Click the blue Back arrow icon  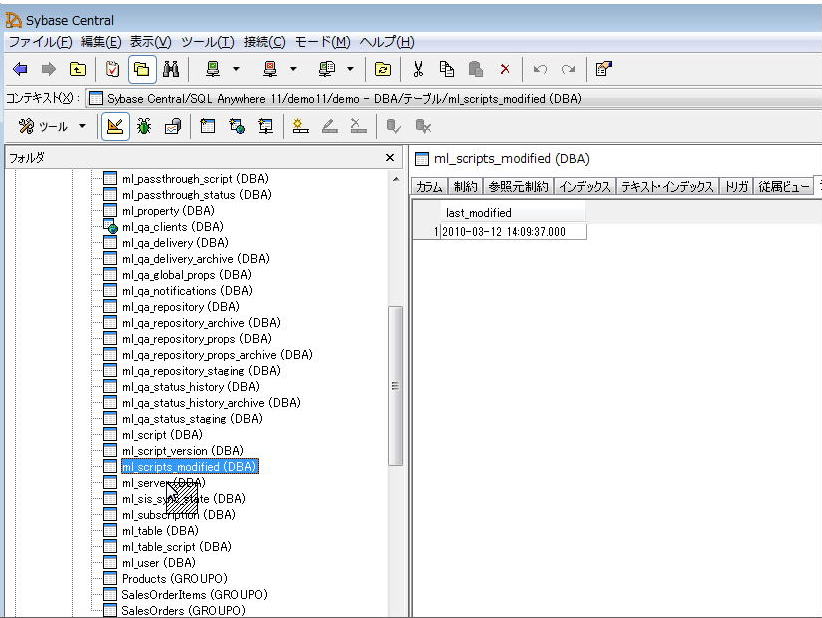coord(20,69)
